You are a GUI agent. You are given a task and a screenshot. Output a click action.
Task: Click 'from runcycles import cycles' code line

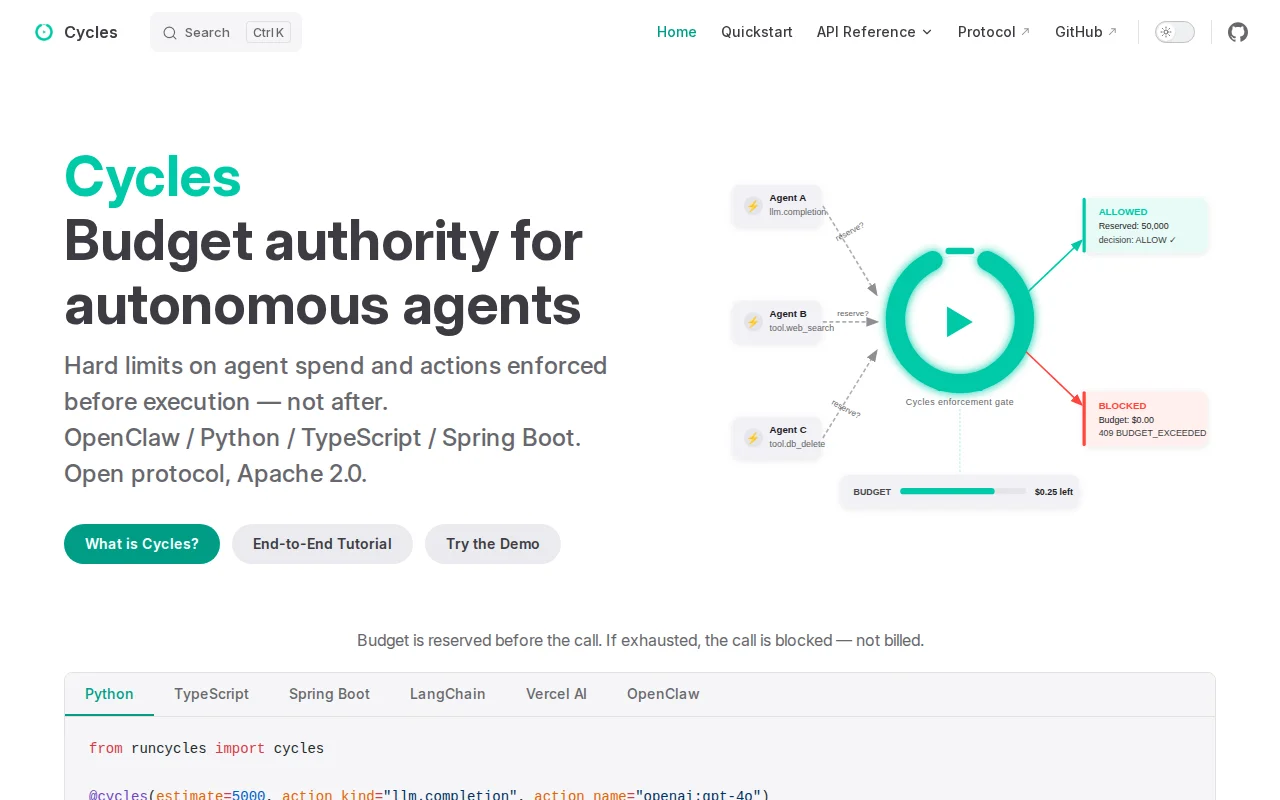pyautogui.click(x=206, y=748)
